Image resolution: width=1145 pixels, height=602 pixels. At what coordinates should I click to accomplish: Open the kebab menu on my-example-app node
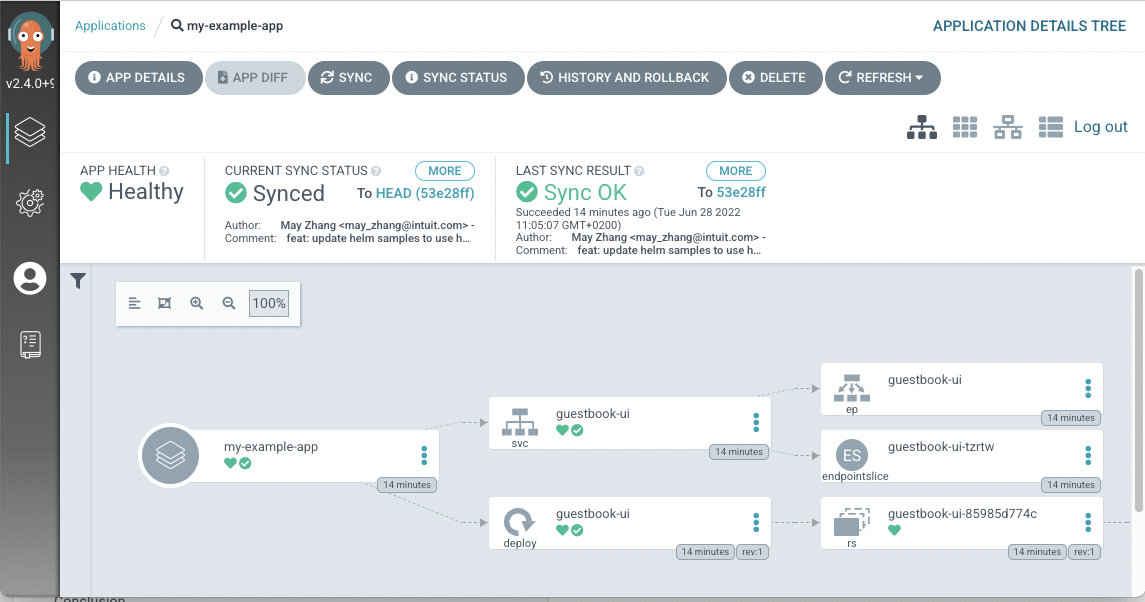pos(425,455)
